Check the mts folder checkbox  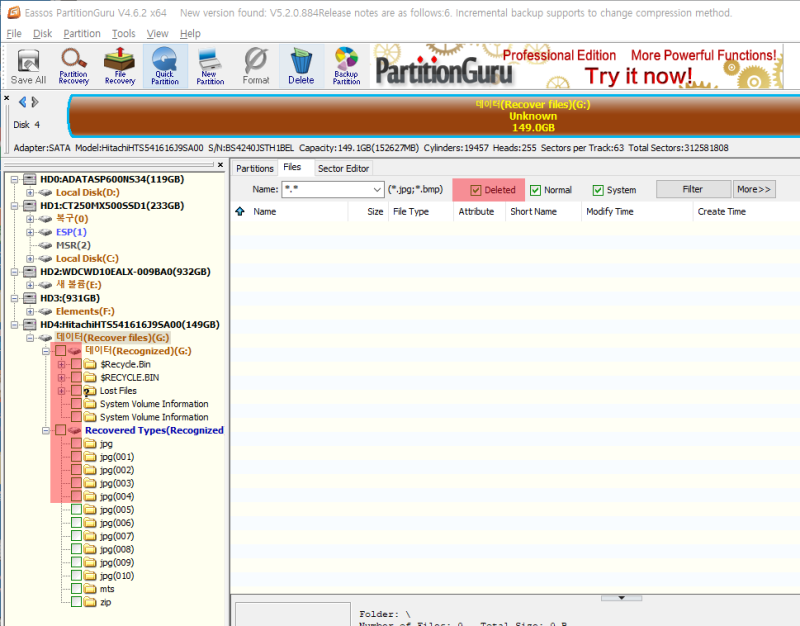pos(77,589)
